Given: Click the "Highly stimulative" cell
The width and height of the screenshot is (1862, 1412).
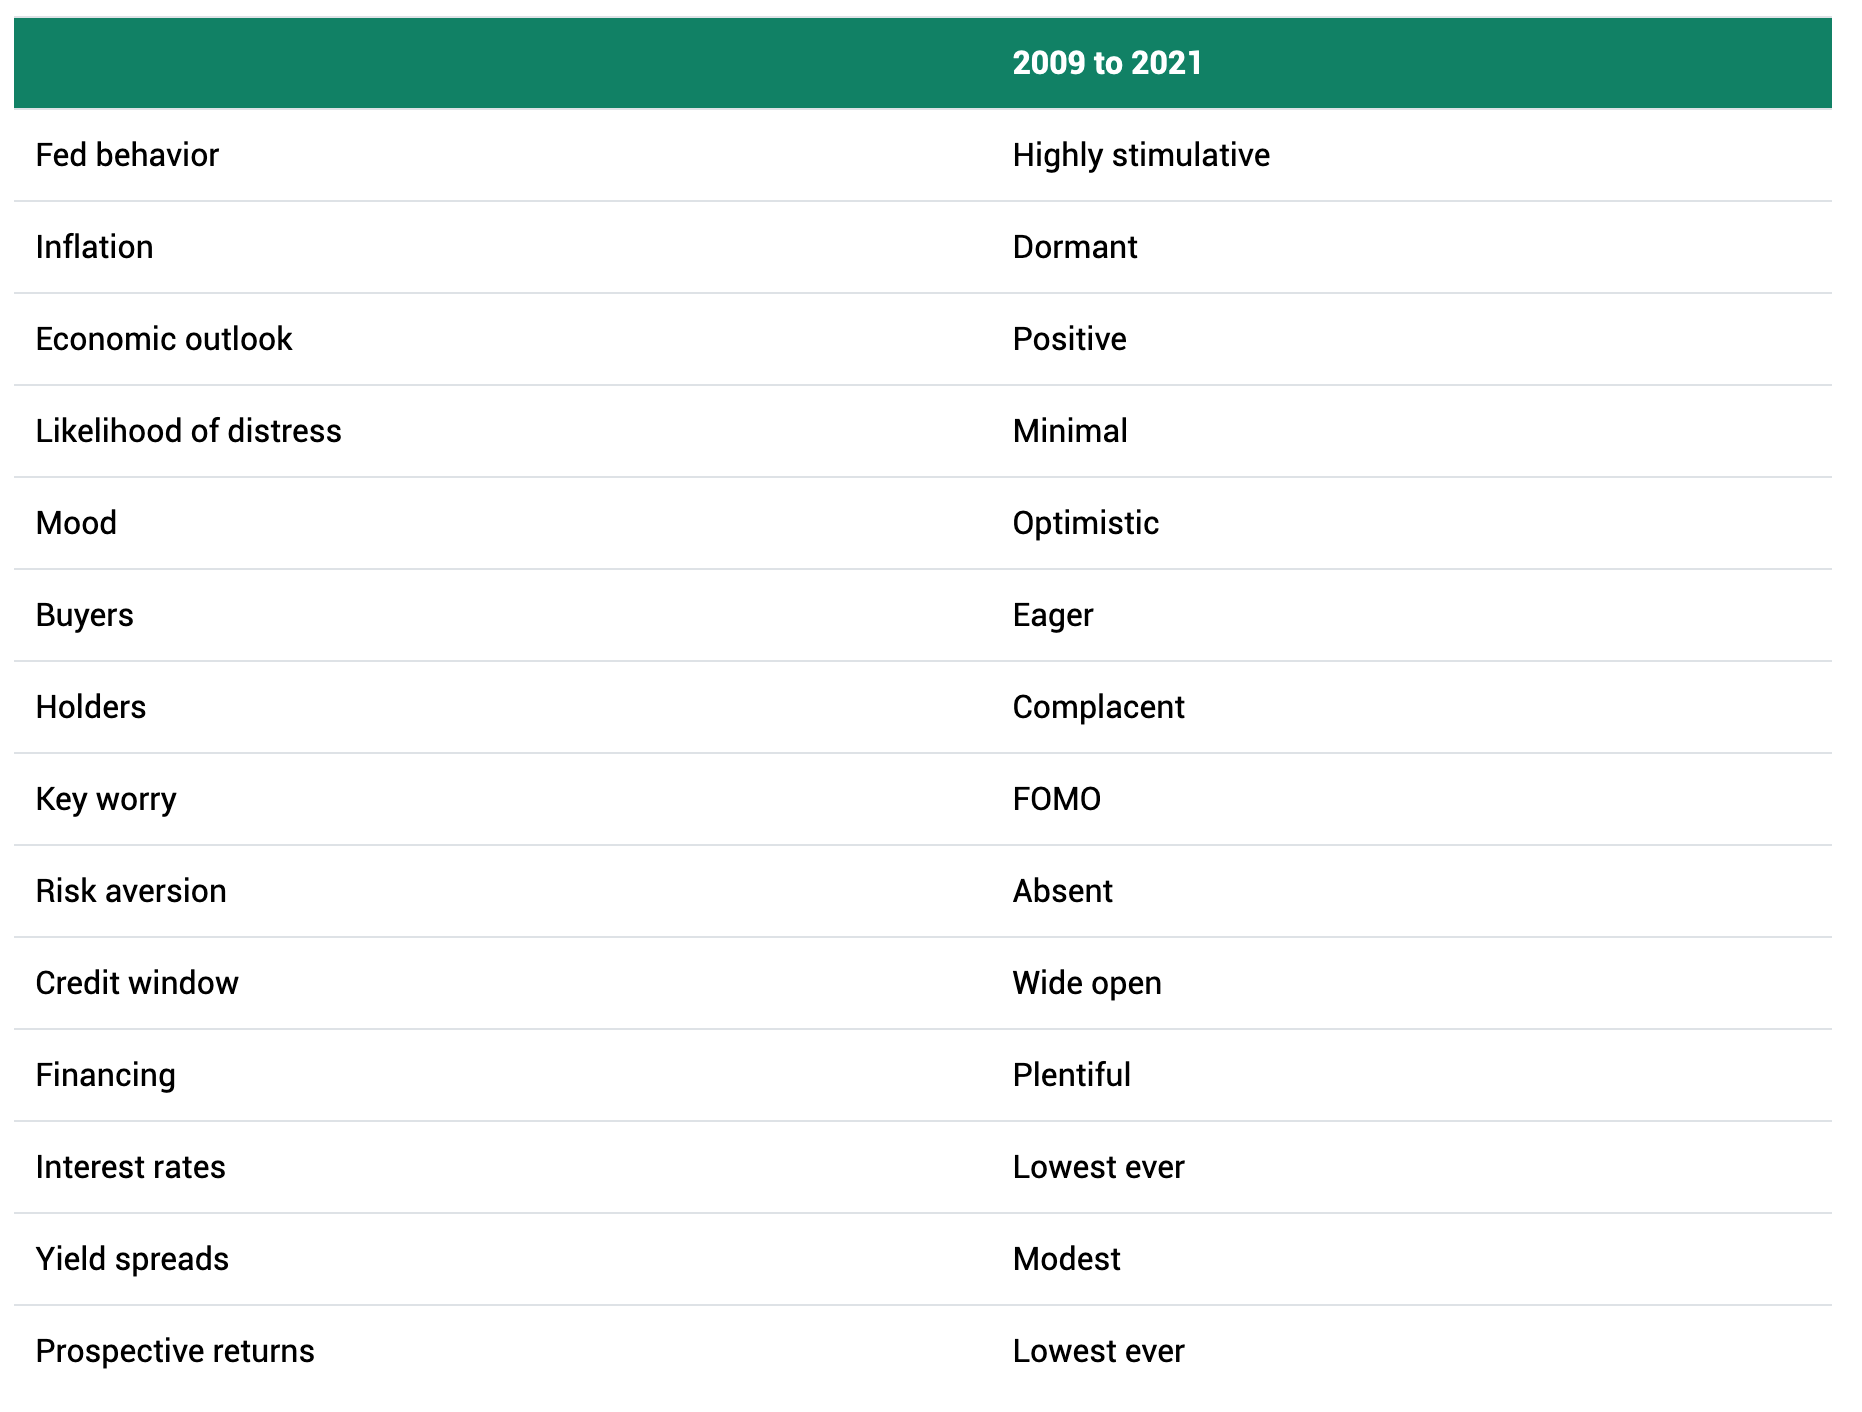Looking at the screenshot, I should pyautogui.click(x=1141, y=155).
